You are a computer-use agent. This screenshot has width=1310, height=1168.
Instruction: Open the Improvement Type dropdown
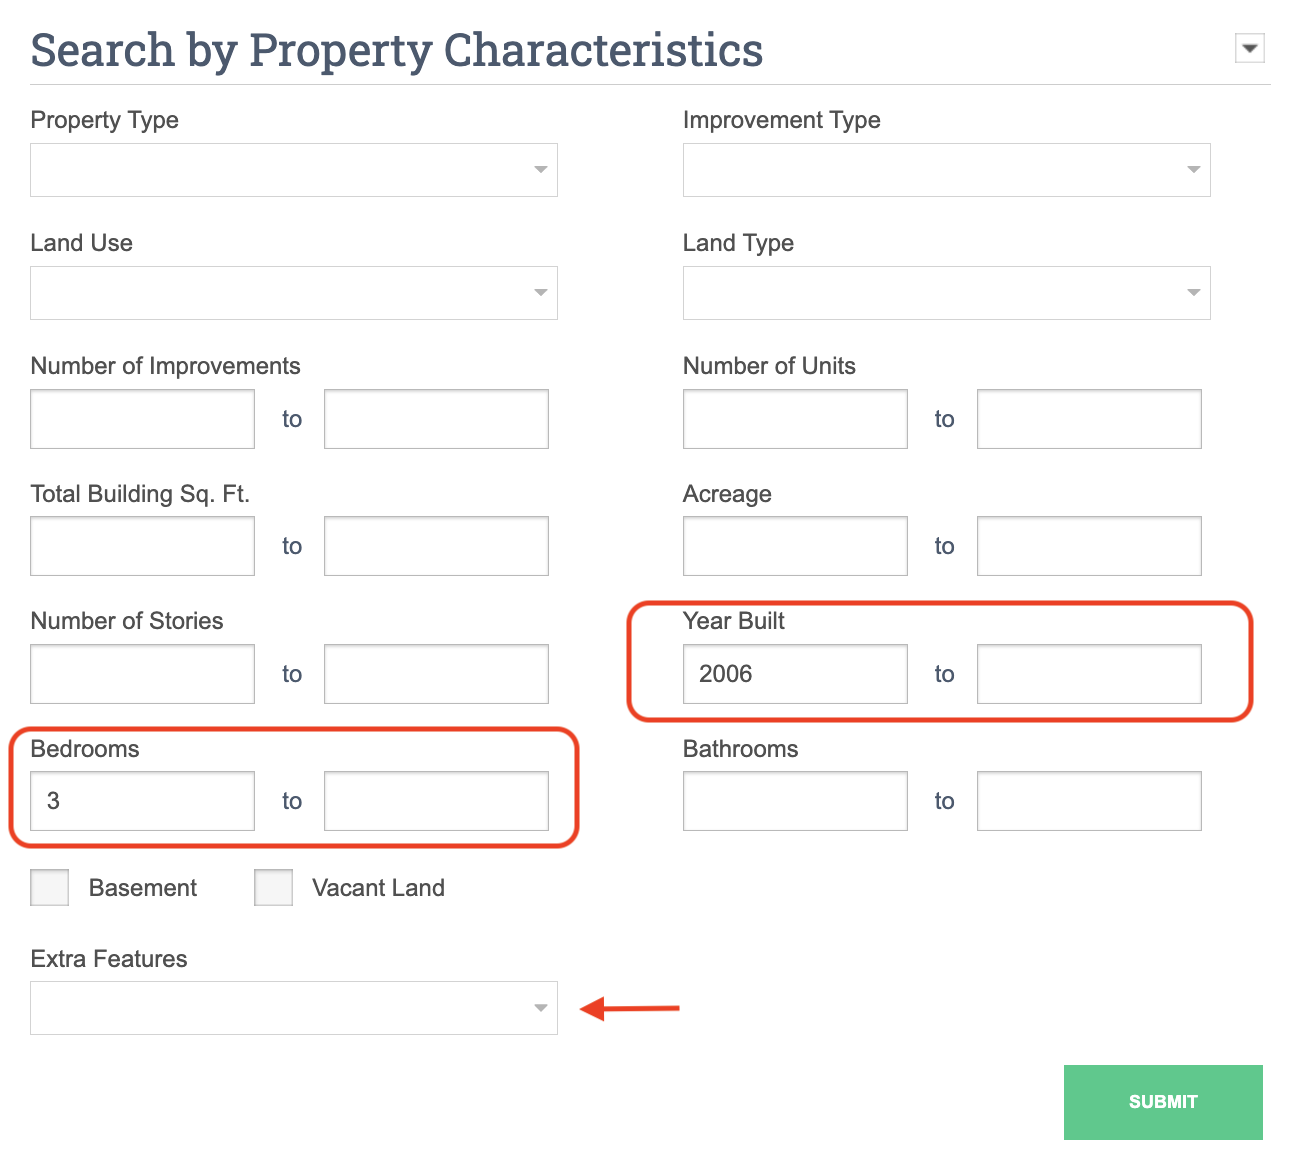[946, 170]
